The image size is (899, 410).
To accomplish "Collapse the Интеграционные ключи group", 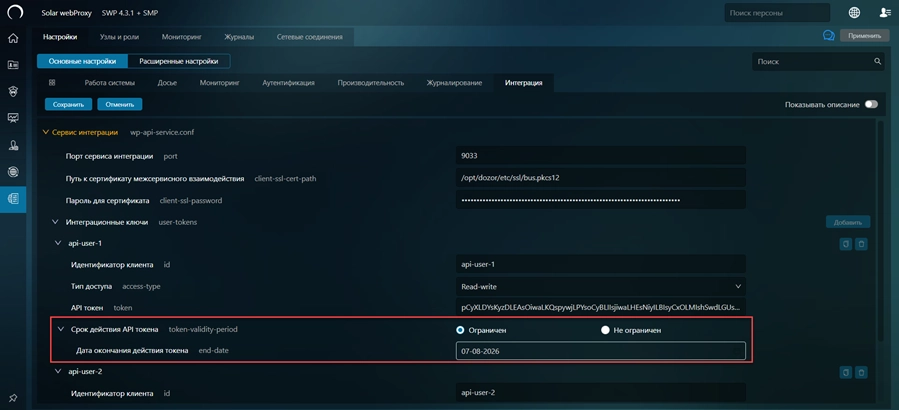I will (56, 222).
